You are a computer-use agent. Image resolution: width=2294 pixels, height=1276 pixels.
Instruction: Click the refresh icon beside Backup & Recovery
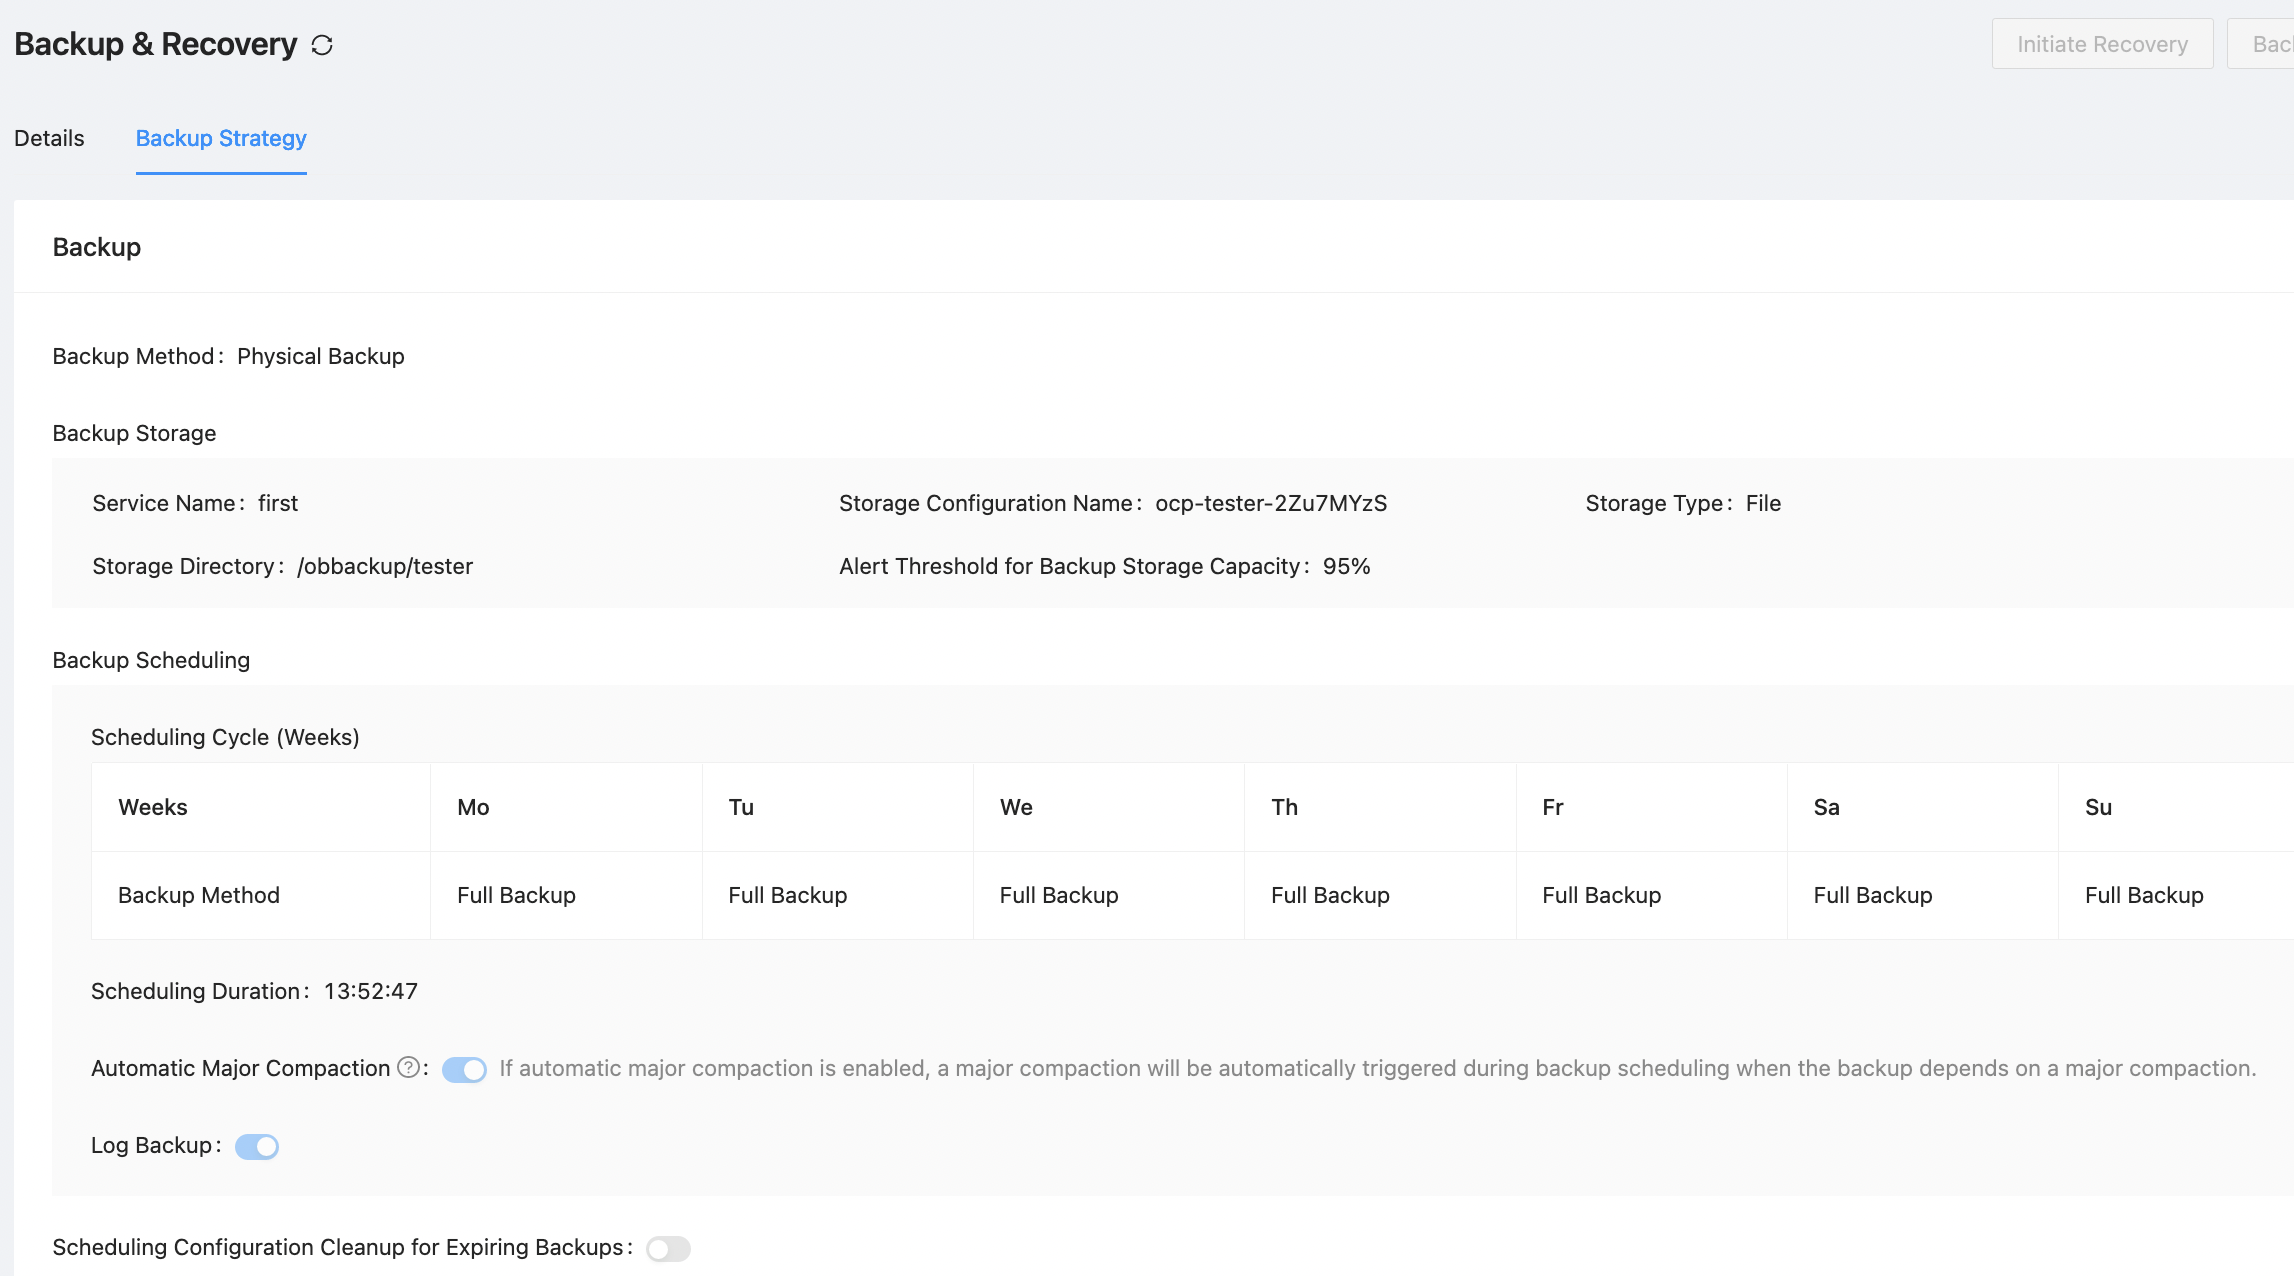tap(322, 45)
